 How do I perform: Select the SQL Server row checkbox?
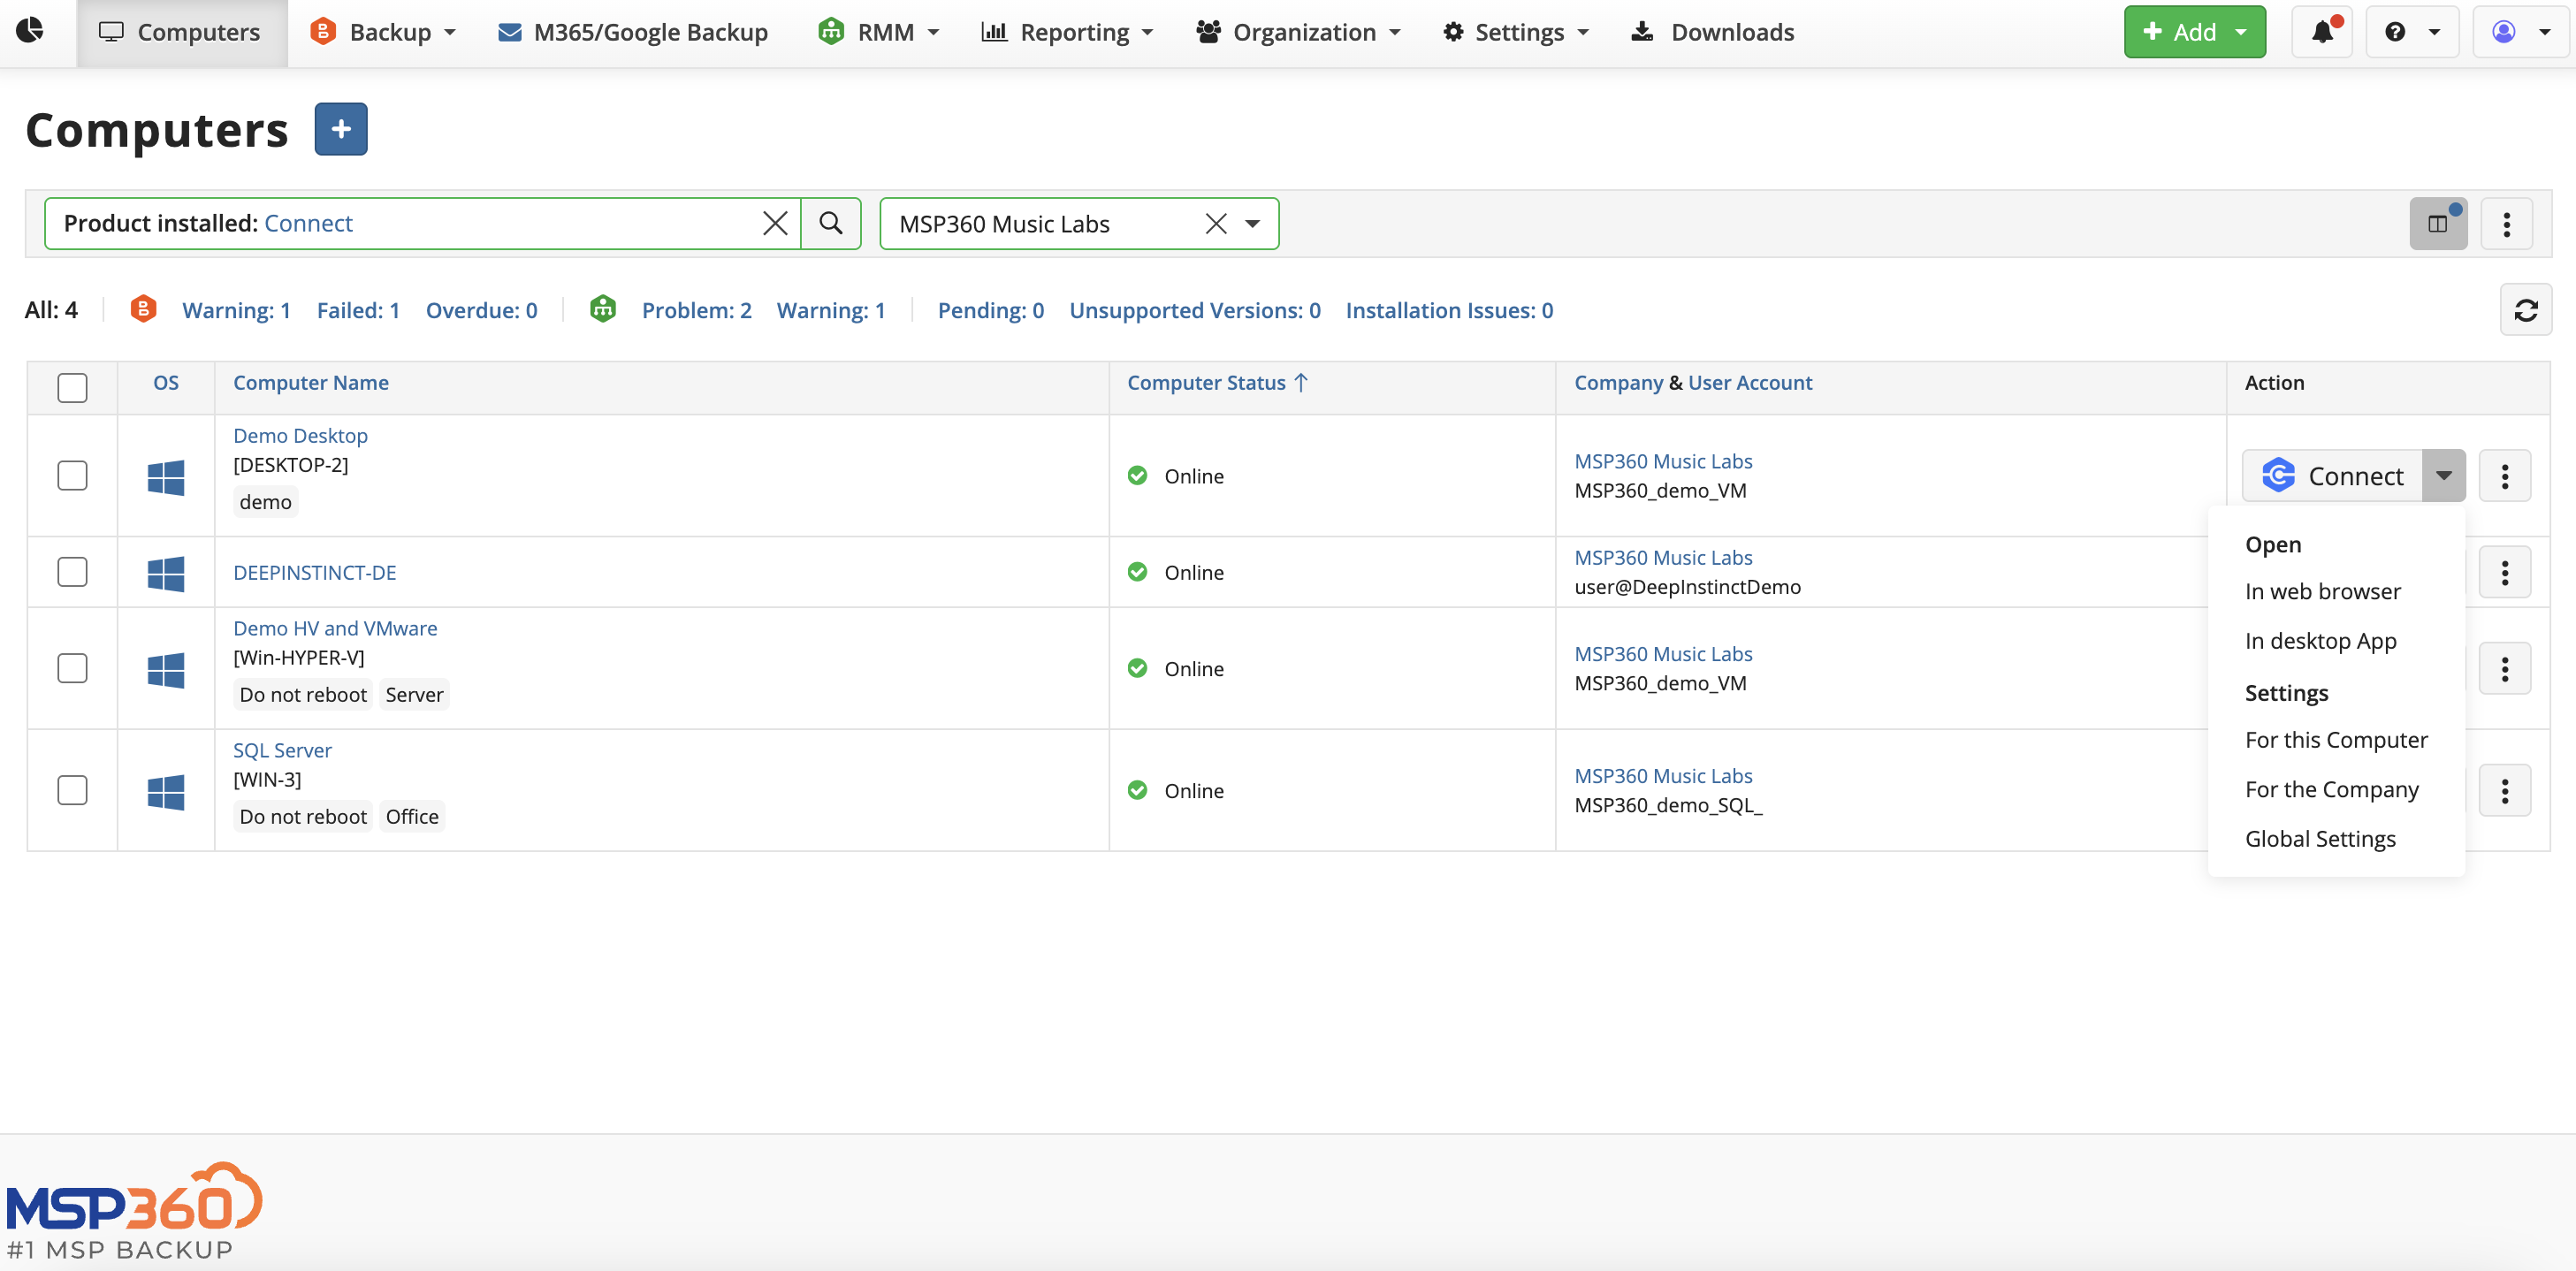[x=72, y=790]
